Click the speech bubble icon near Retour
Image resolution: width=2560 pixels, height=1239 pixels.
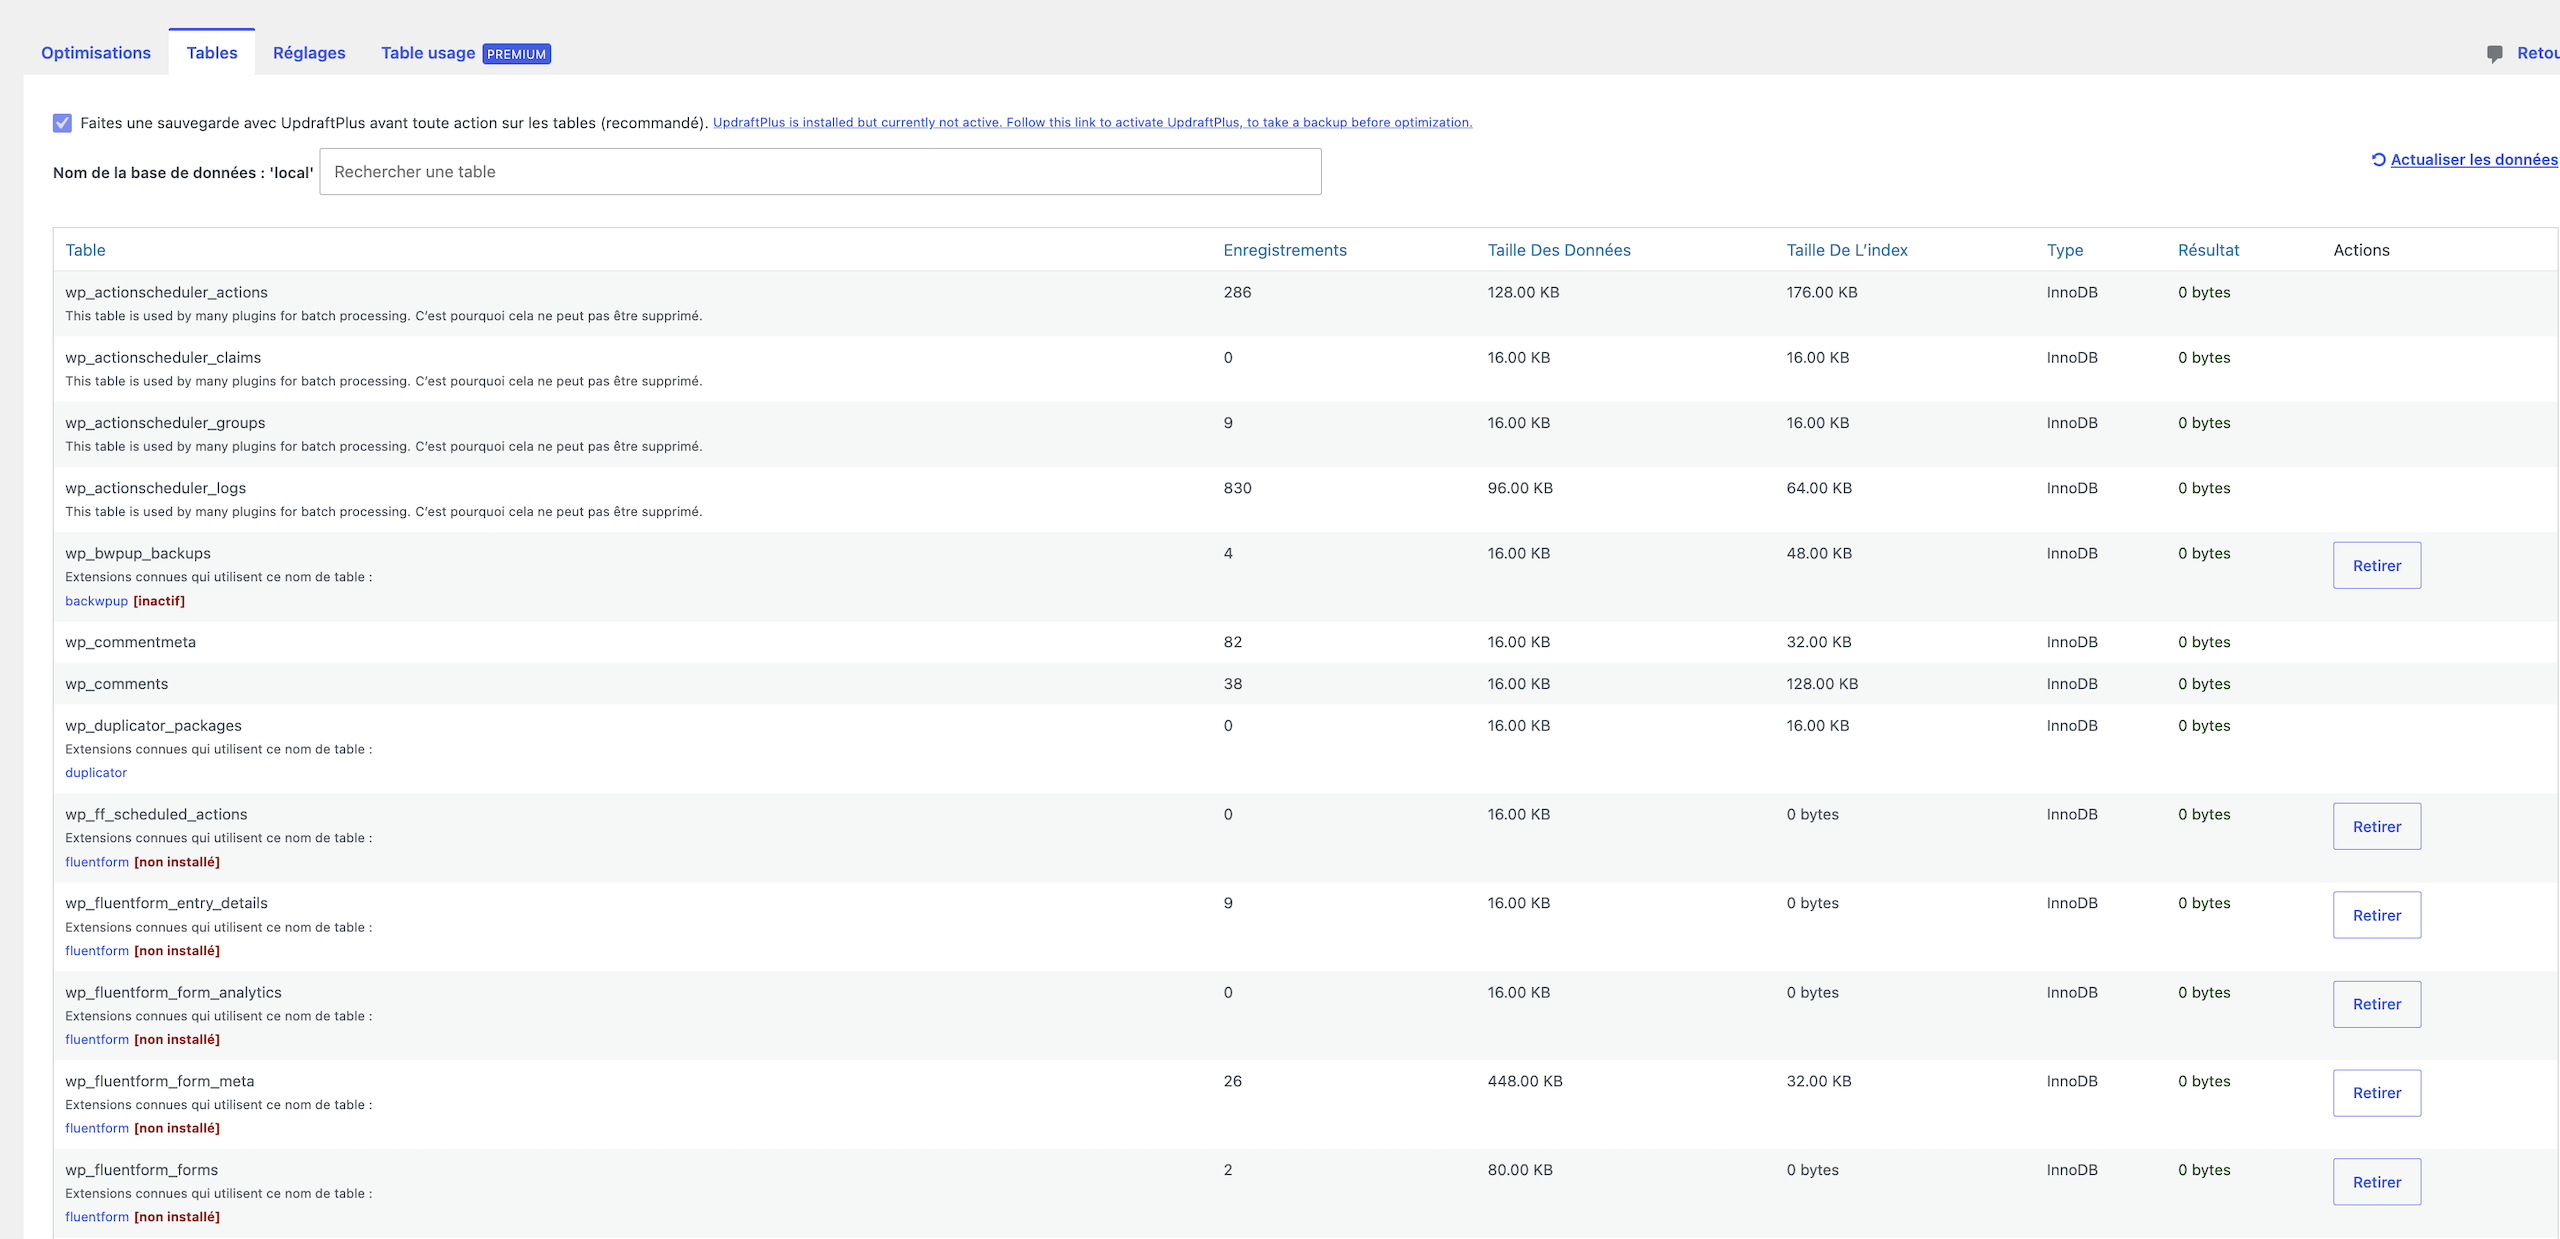[2495, 53]
